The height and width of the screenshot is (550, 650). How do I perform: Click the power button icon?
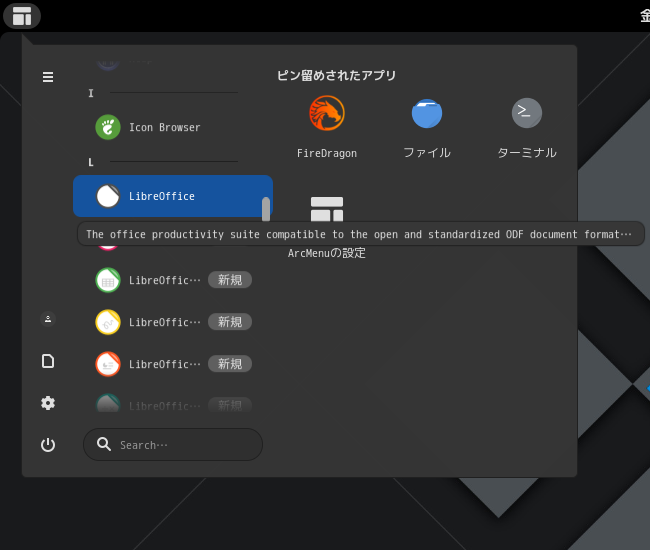[48, 445]
